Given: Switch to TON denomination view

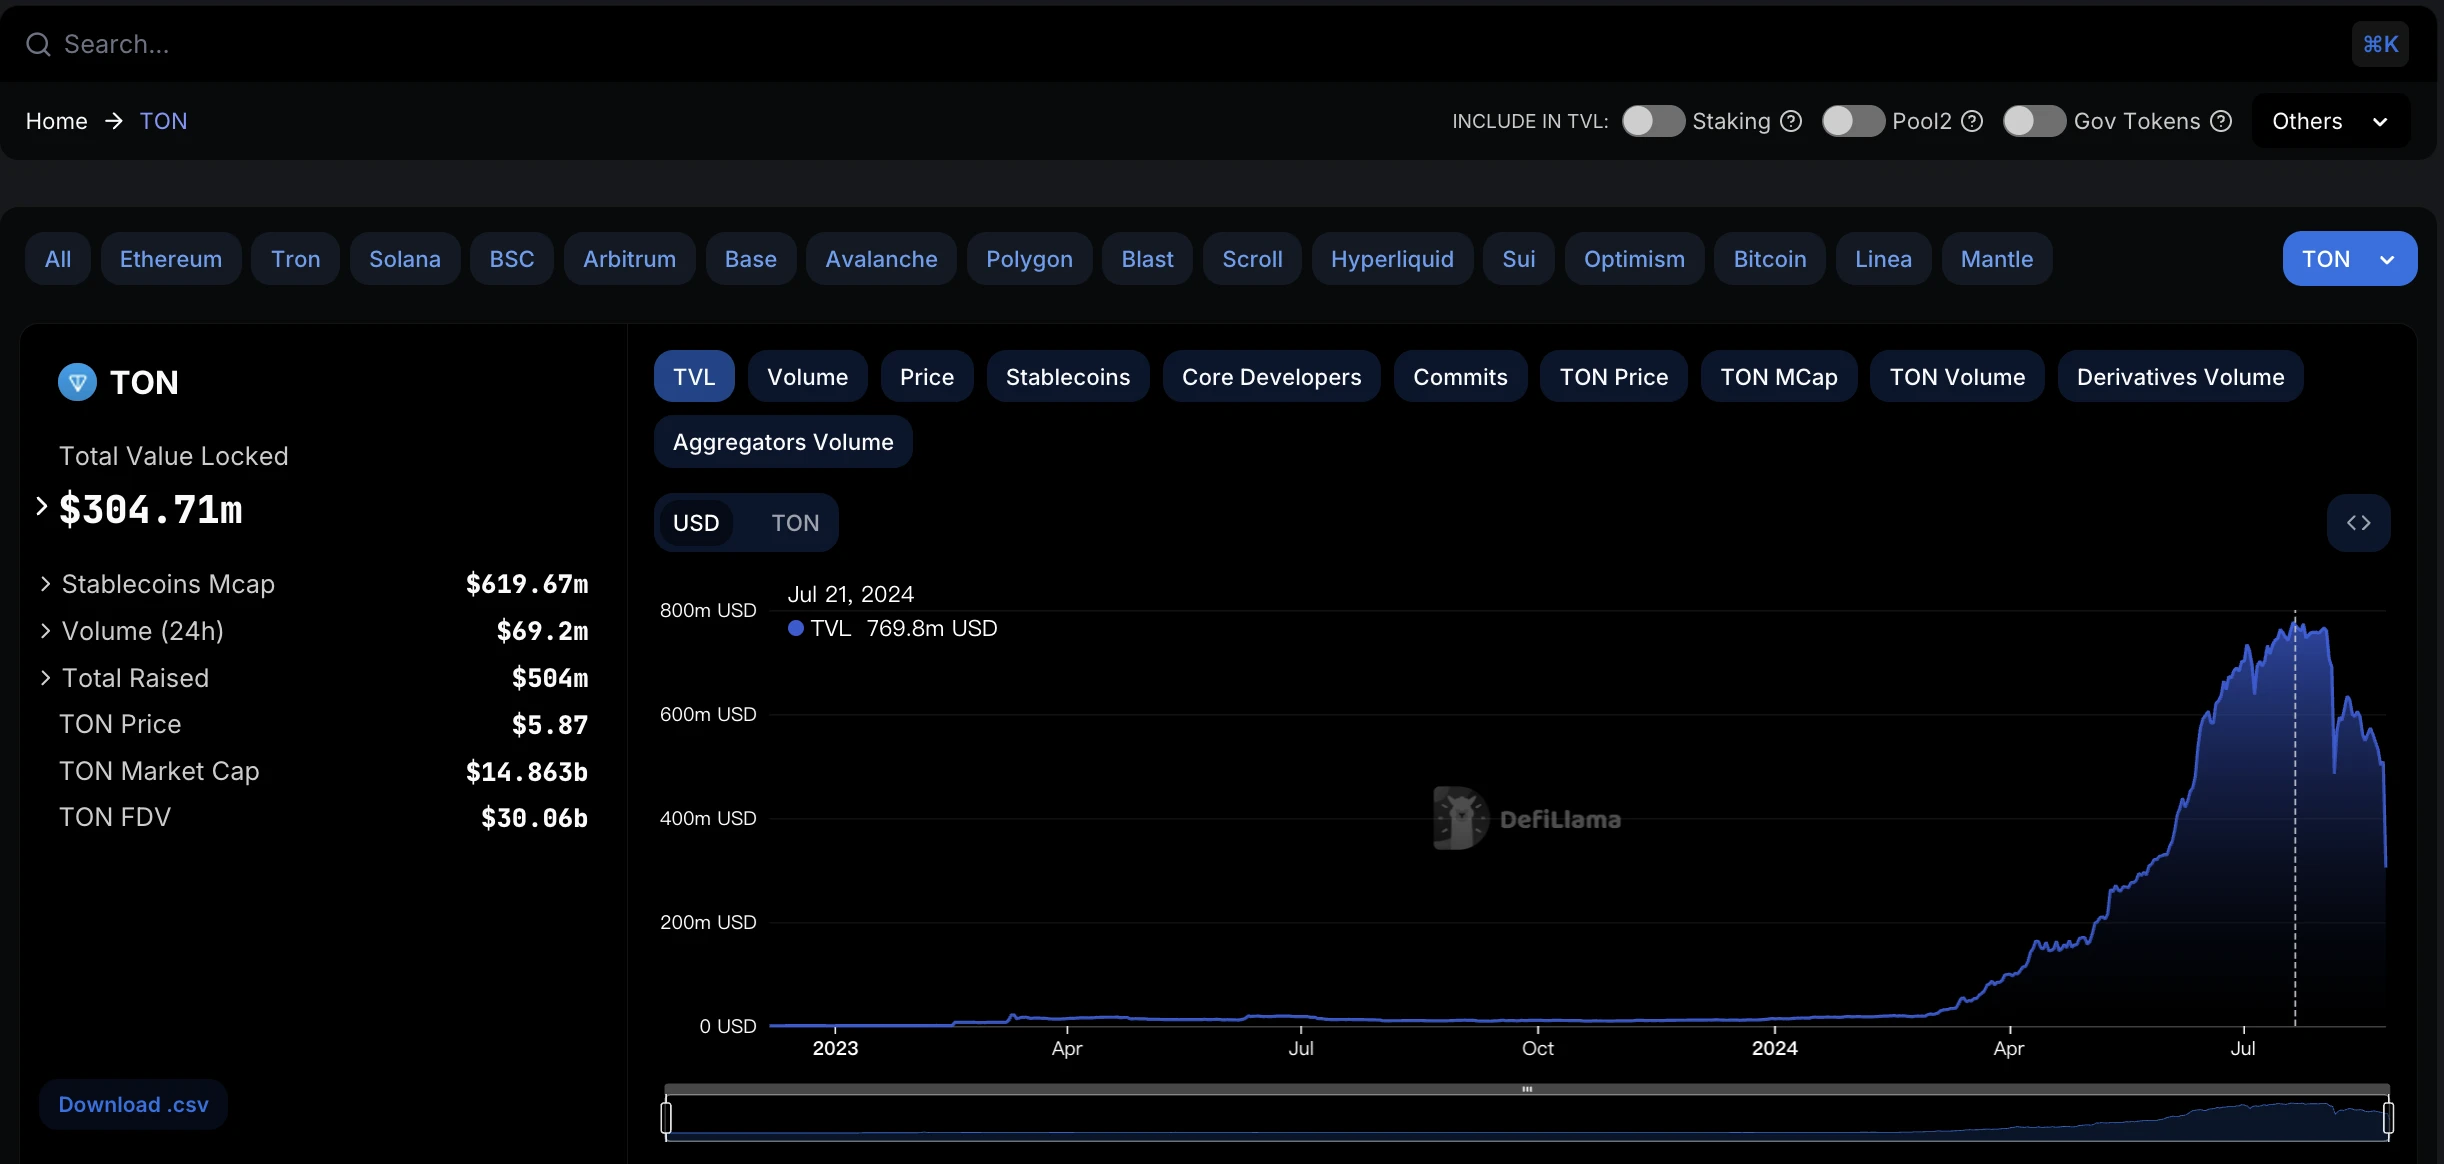Looking at the screenshot, I should [x=793, y=522].
